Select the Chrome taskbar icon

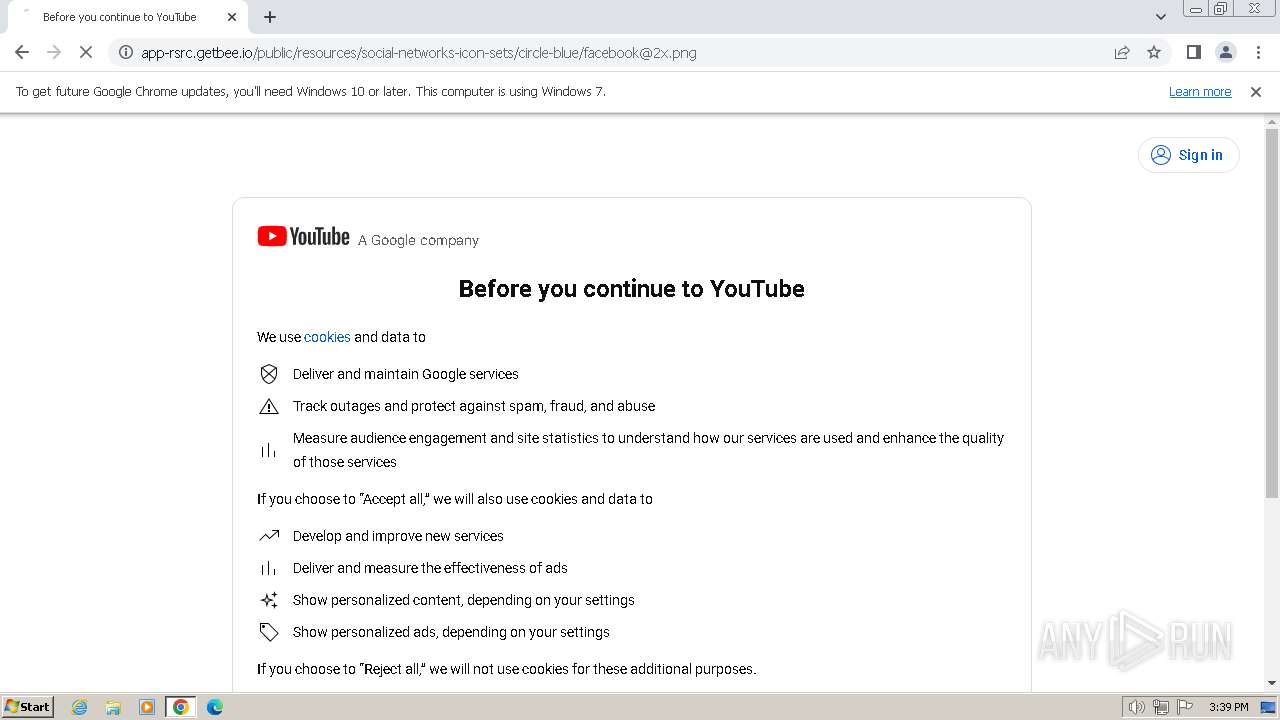pyautogui.click(x=181, y=707)
